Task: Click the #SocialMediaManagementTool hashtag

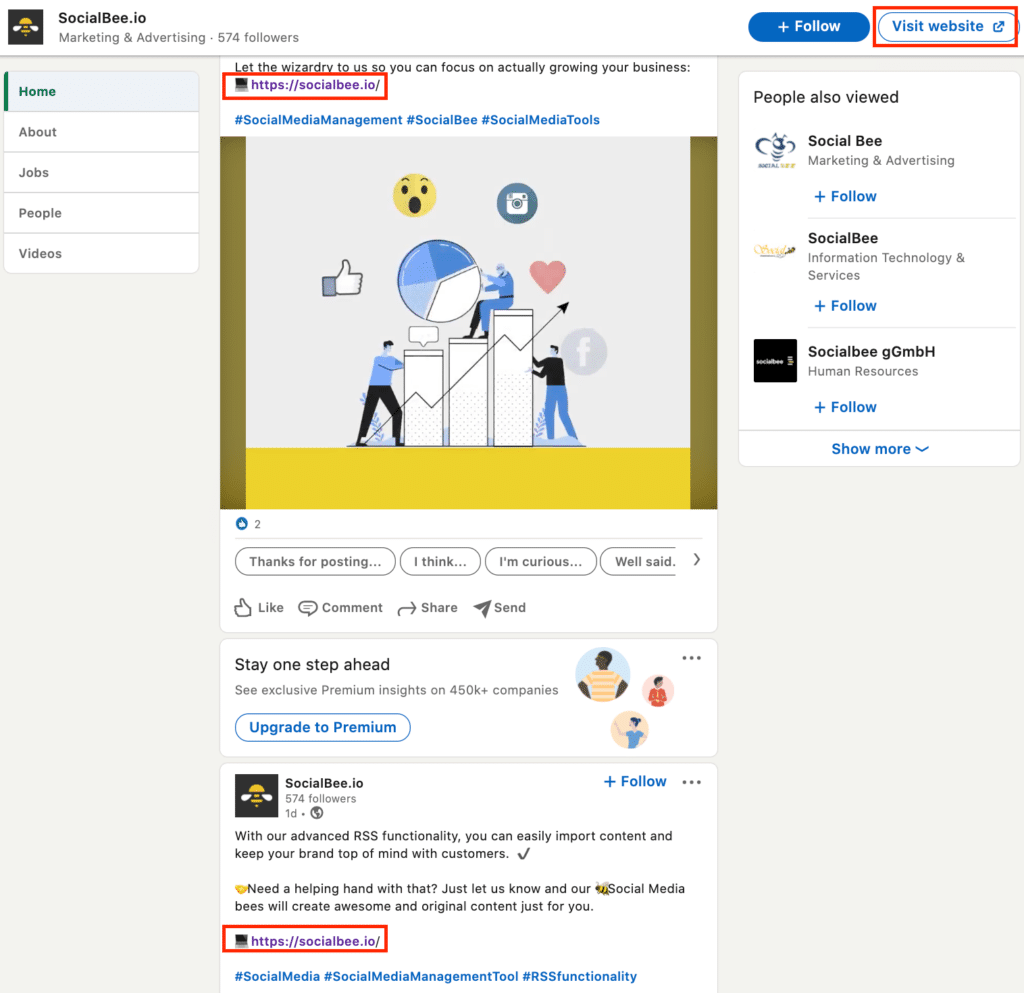Action: pos(421,977)
